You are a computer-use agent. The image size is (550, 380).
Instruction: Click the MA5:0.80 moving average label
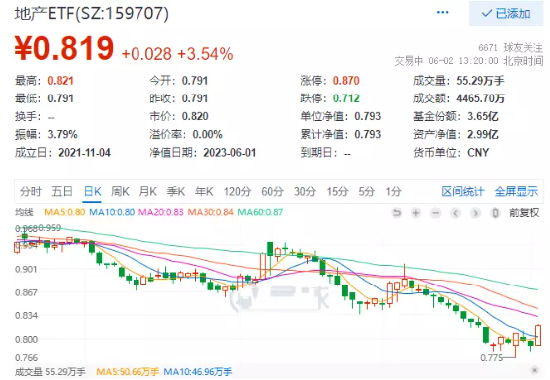[65, 212]
